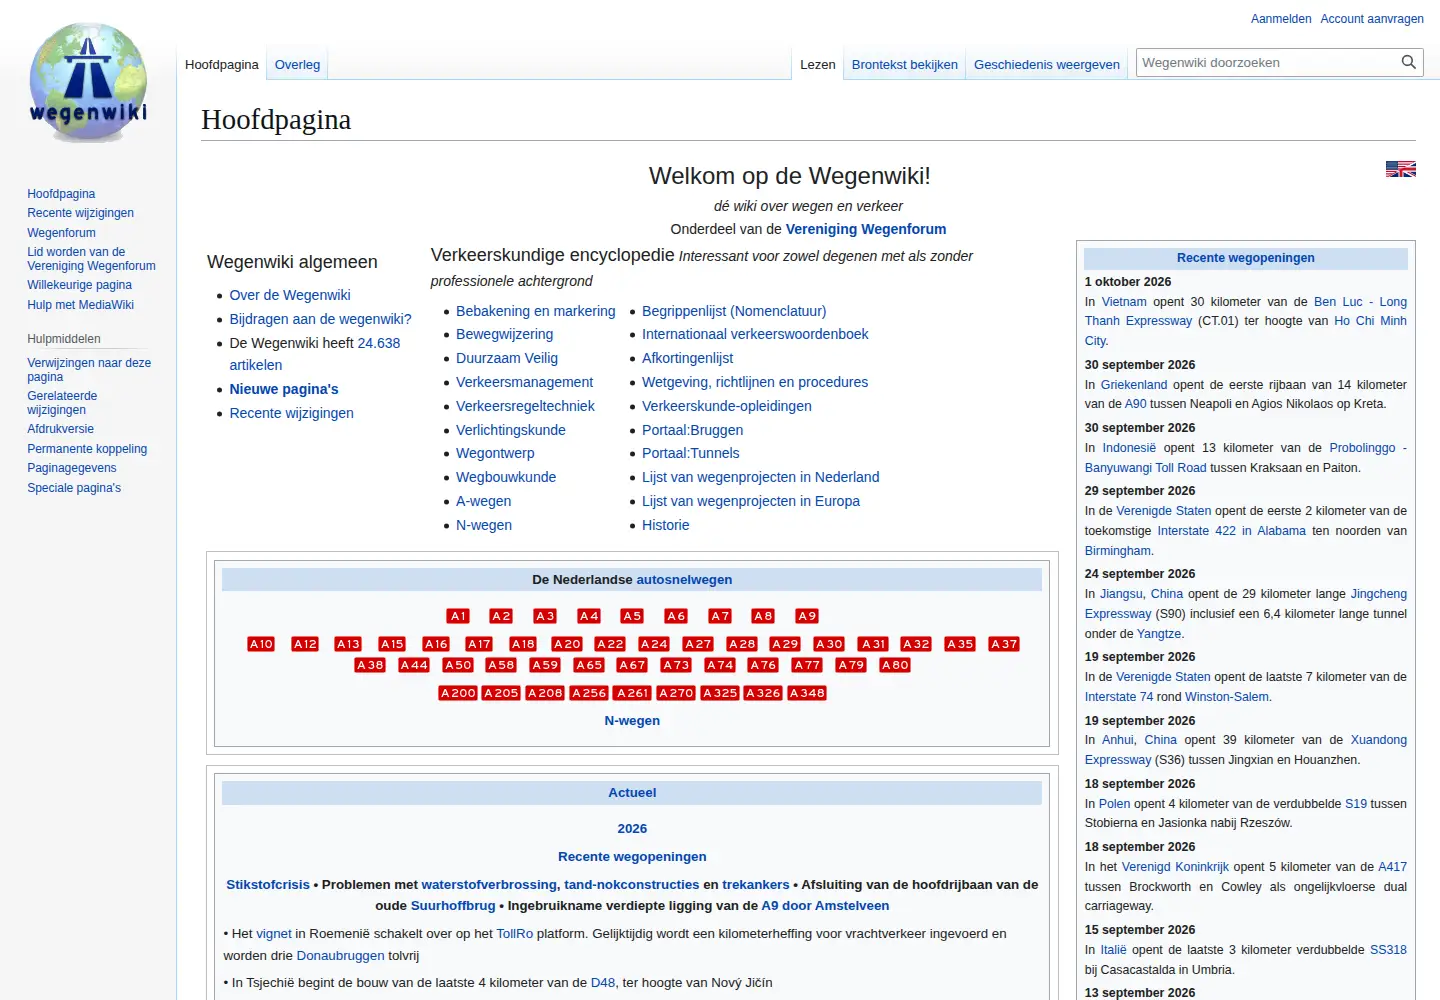Image resolution: width=1440 pixels, height=1000 pixels.
Task: Open the A1 motorway shield
Action: [458, 616]
